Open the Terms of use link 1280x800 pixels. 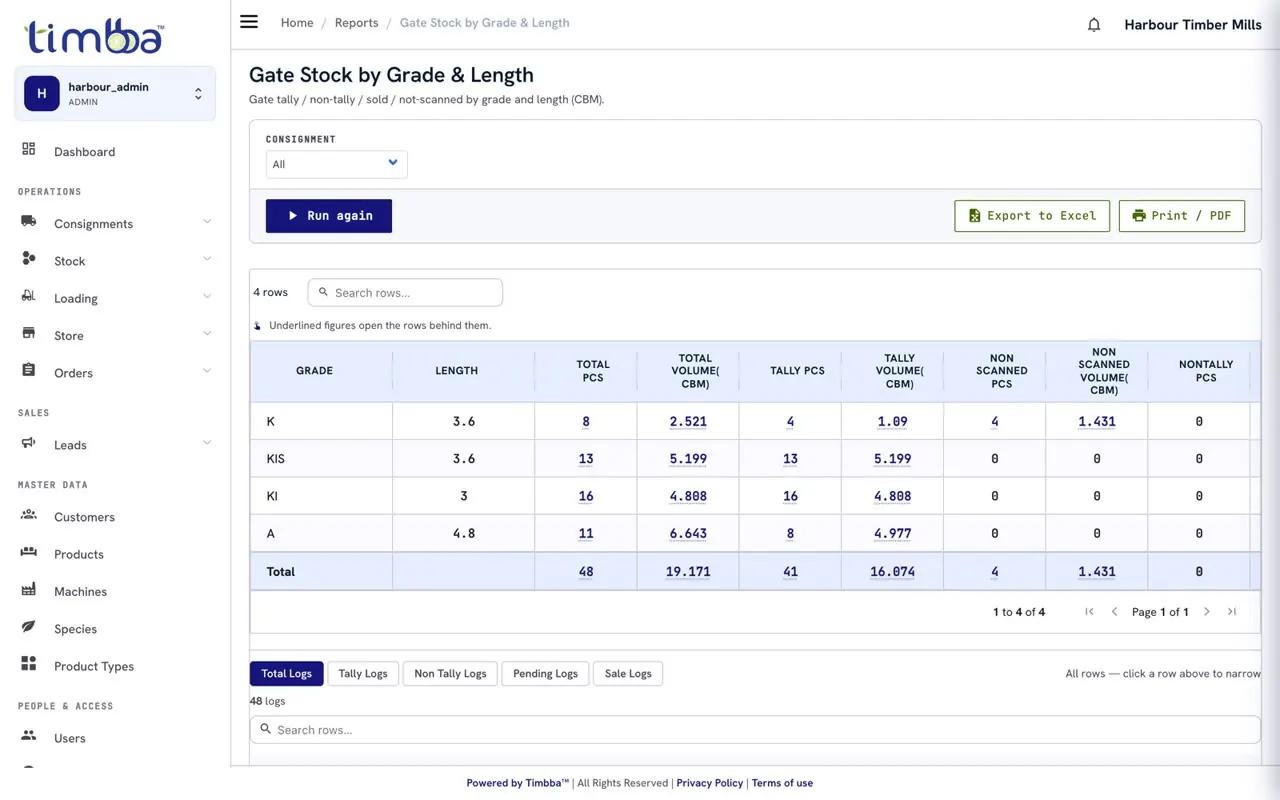[x=782, y=783]
